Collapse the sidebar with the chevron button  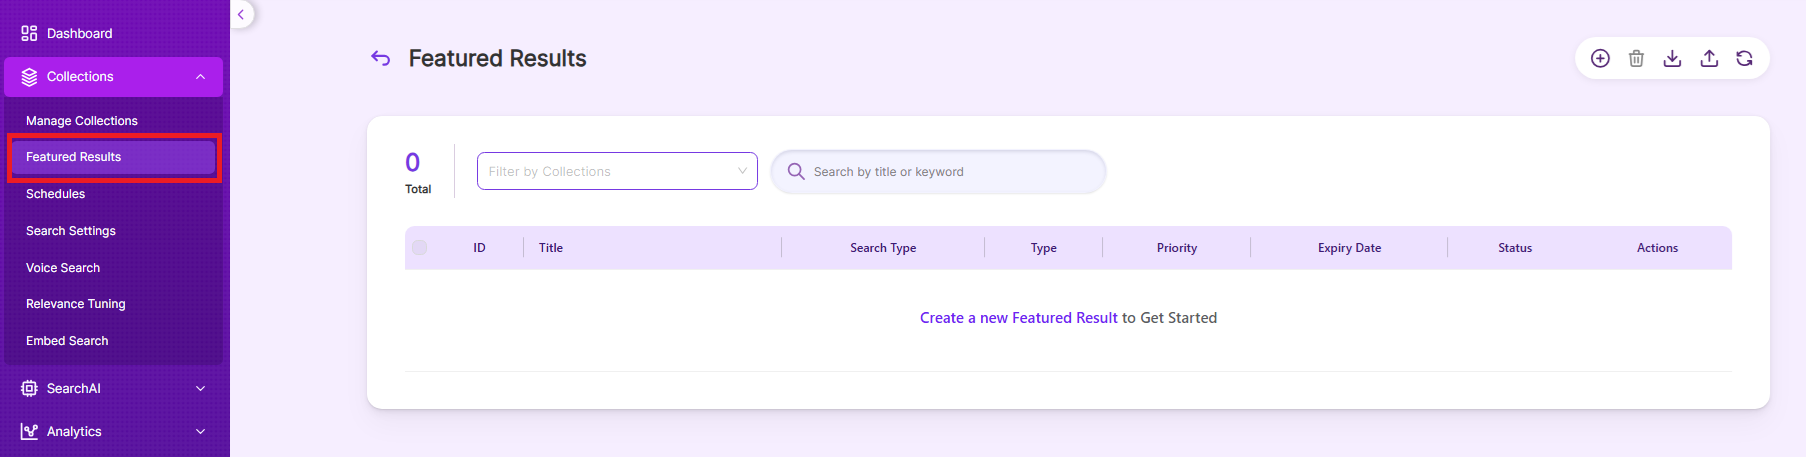pyautogui.click(x=241, y=14)
